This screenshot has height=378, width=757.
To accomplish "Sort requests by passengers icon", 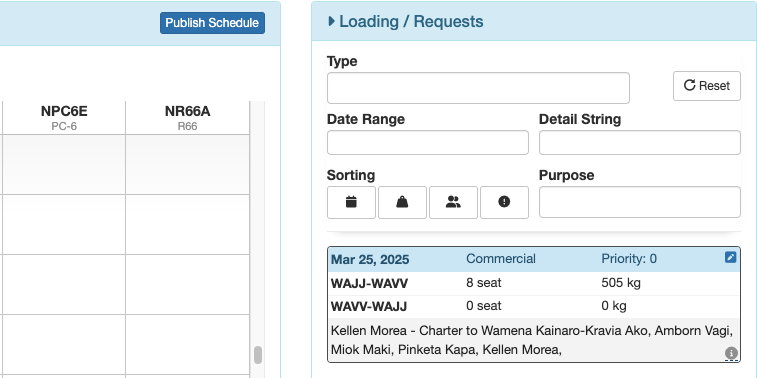I will 453,202.
